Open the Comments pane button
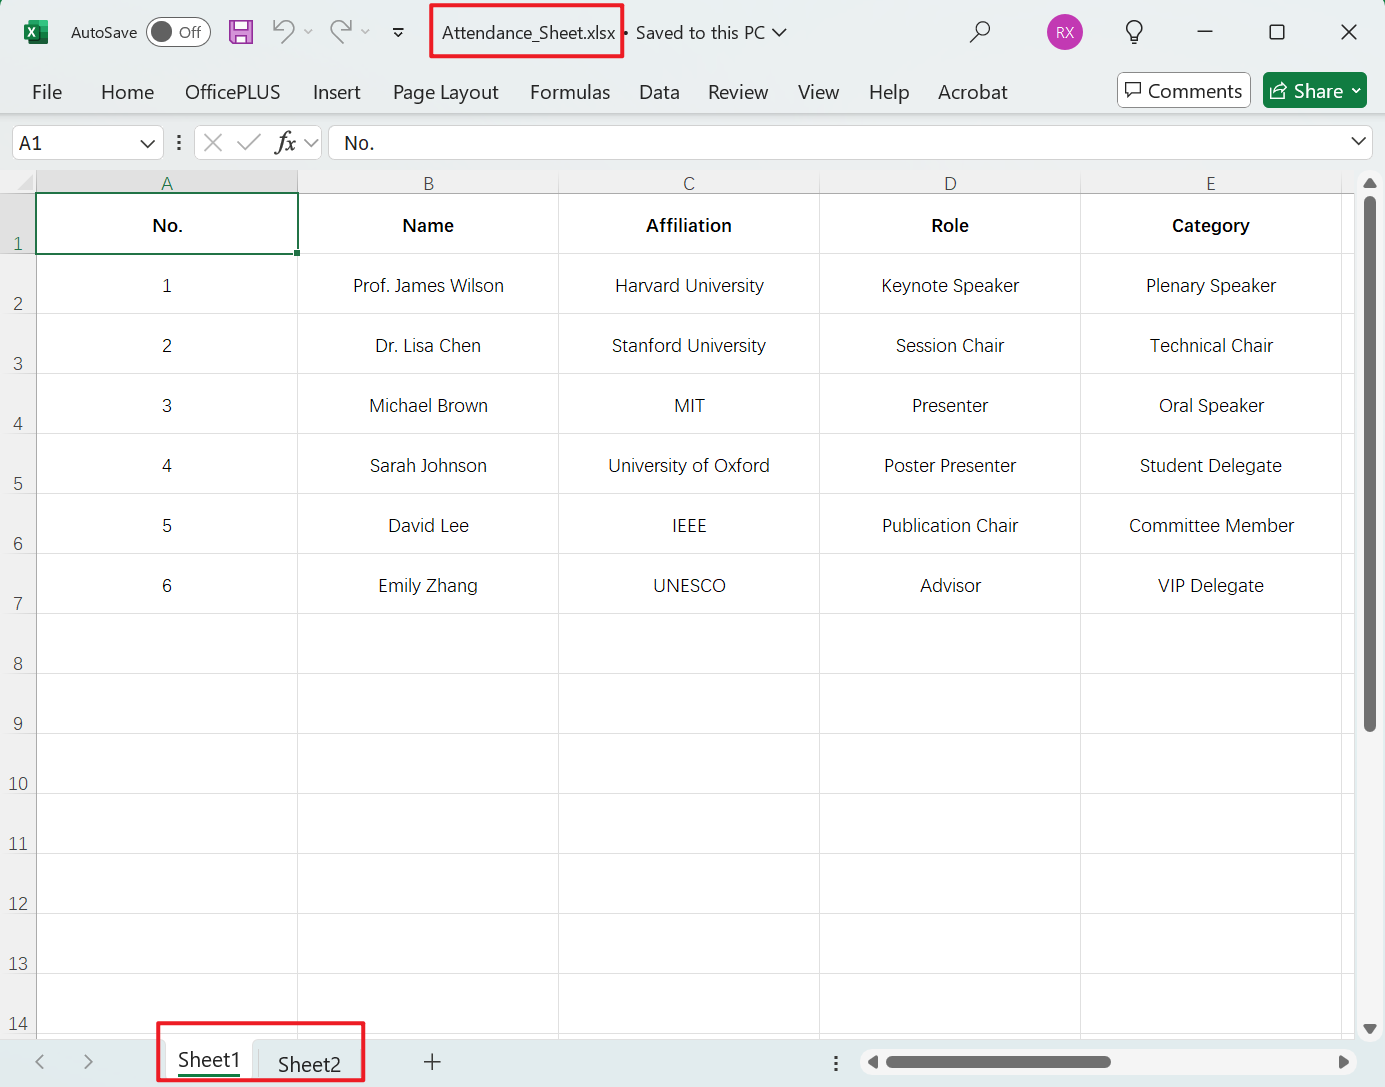Screen dimensions: 1385x1087 pos(1183,91)
